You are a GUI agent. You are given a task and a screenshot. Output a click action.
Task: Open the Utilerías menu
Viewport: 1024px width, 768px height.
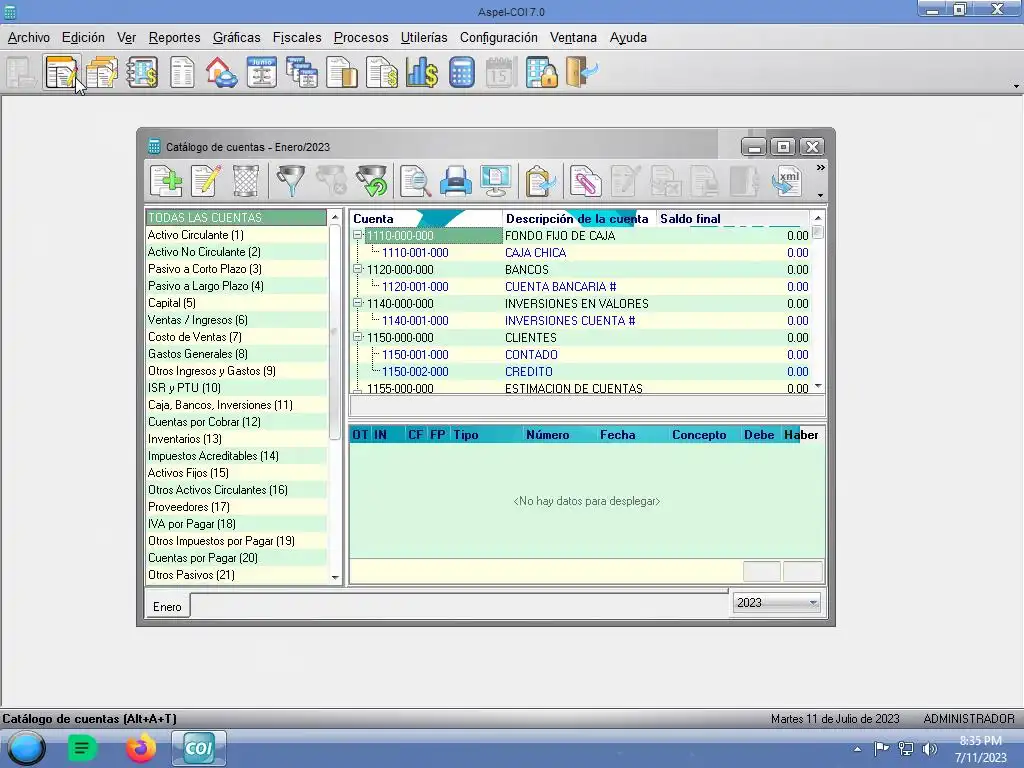(x=424, y=38)
